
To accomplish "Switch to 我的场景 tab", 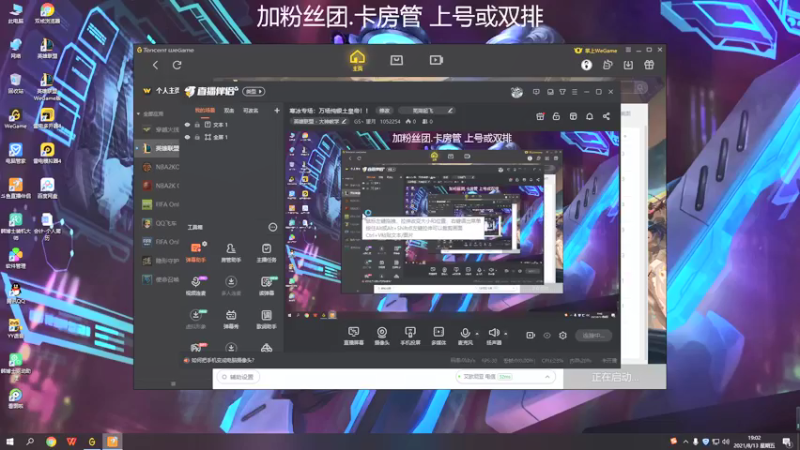I will click(205, 110).
